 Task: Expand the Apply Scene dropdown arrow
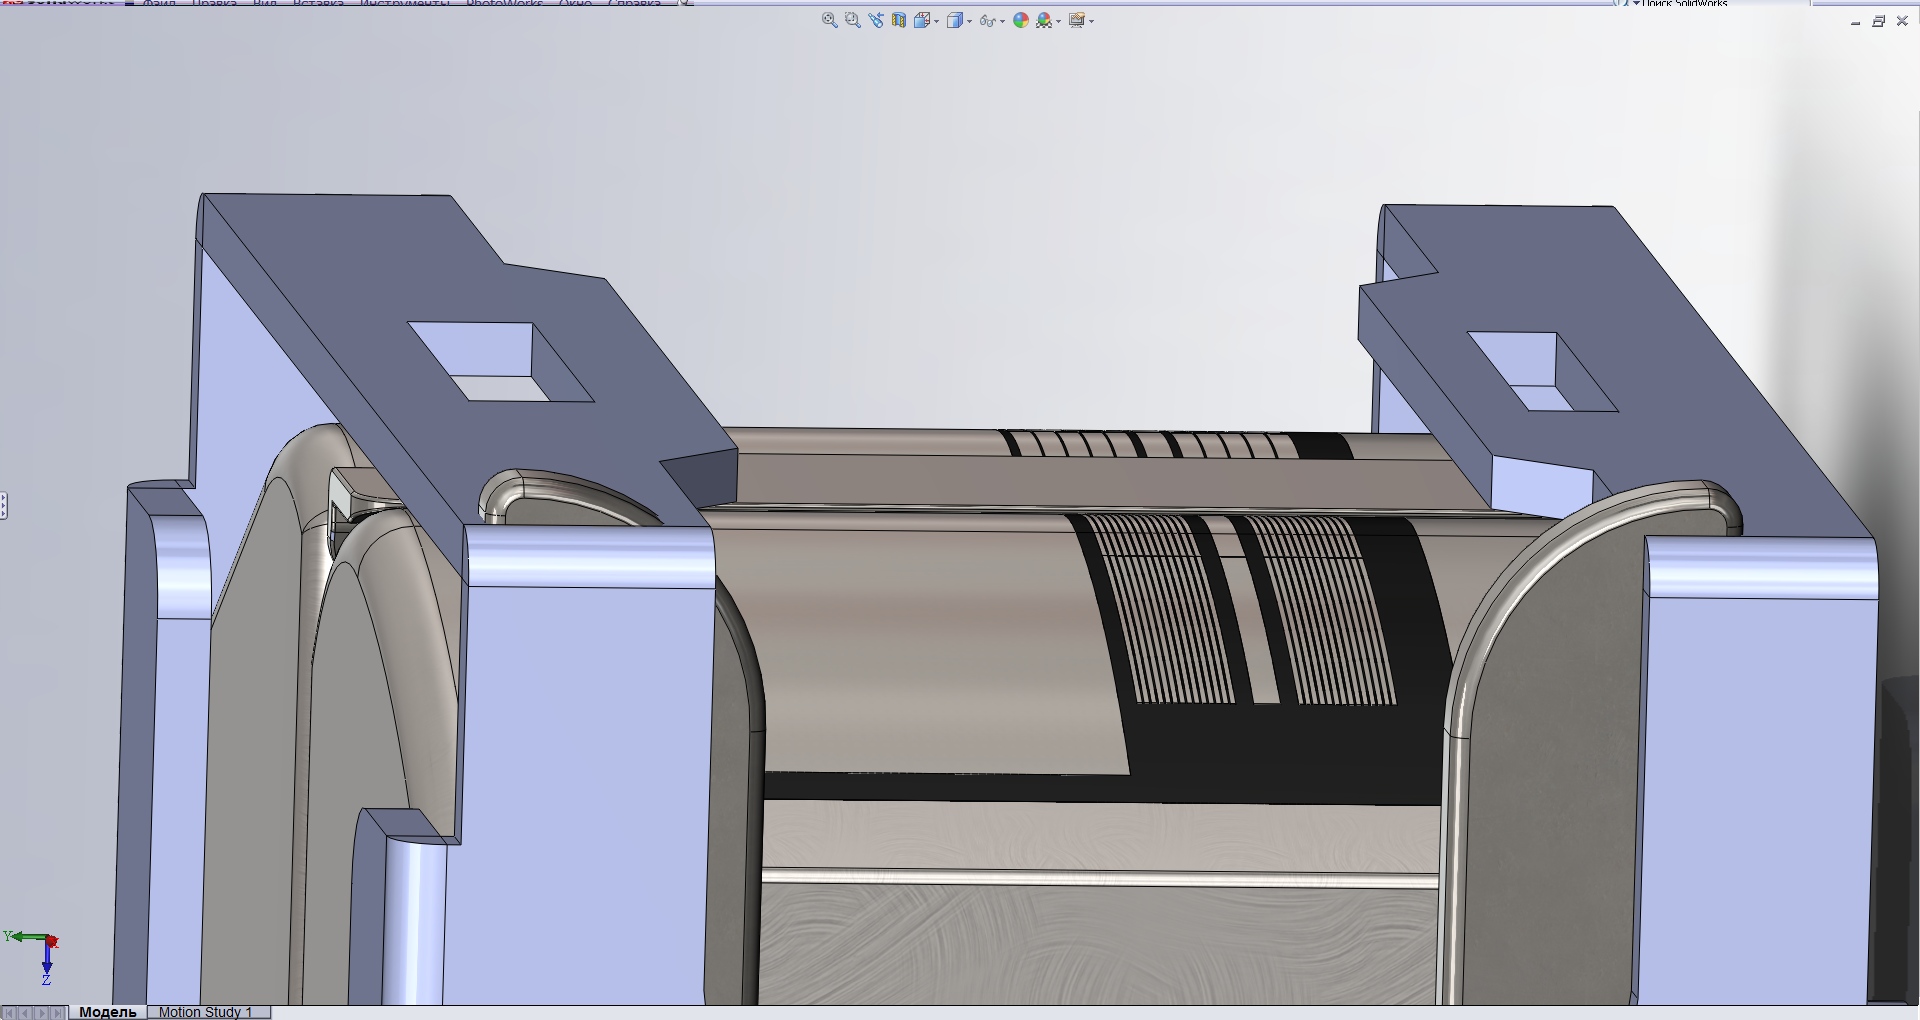tap(1058, 21)
